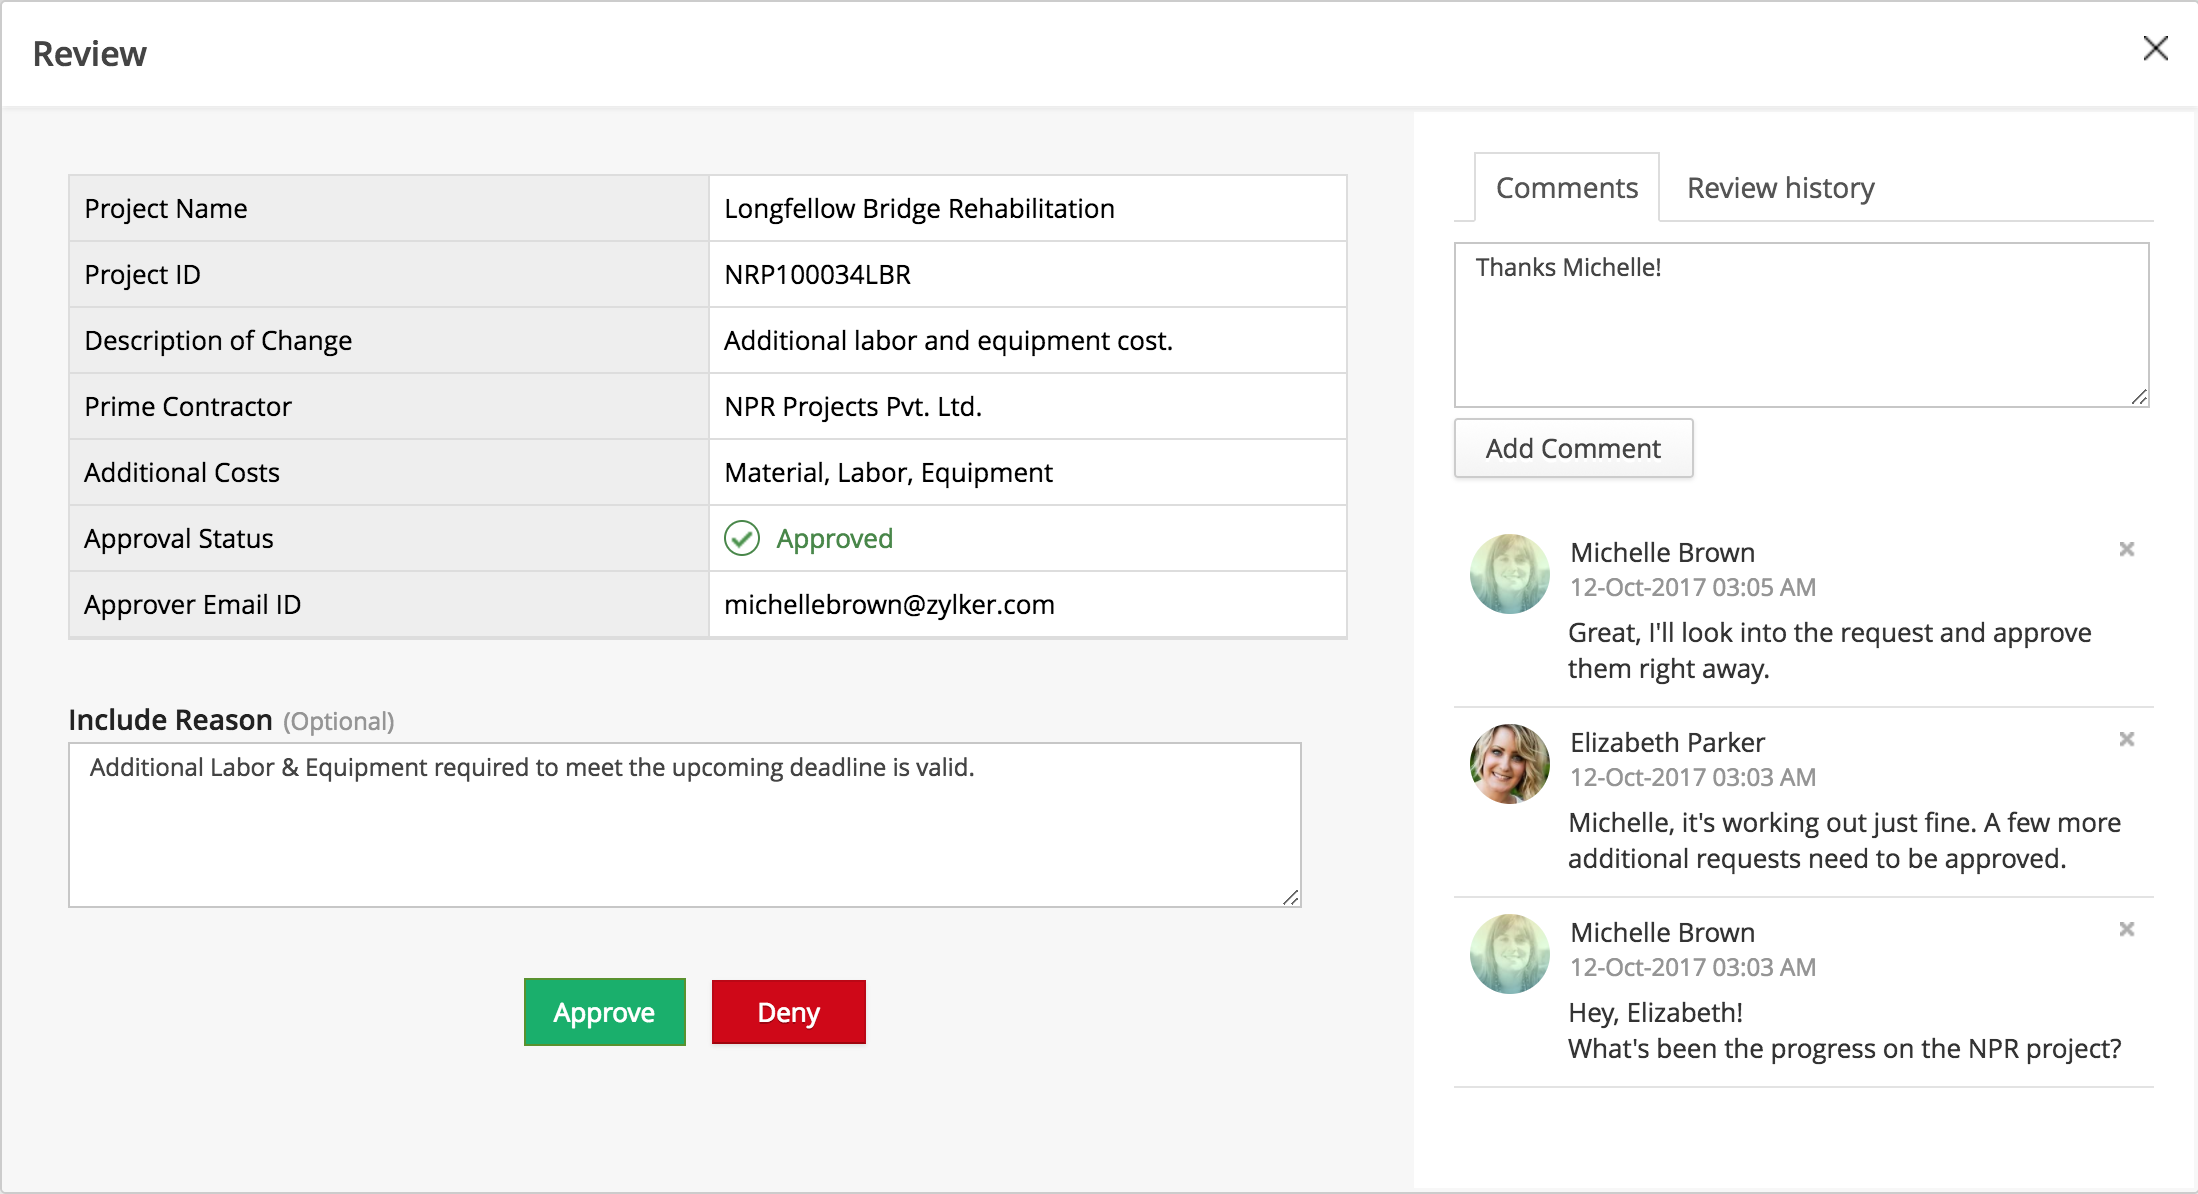Viewport: 2198px width, 1194px height.
Task: Click the Add Comment button
Action: click(x=1572, y=448)
